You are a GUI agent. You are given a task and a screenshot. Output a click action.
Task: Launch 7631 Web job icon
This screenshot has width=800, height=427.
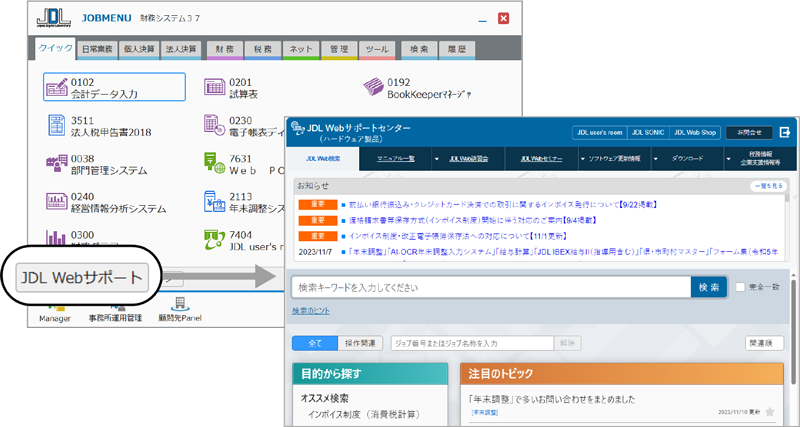[214, 164]
